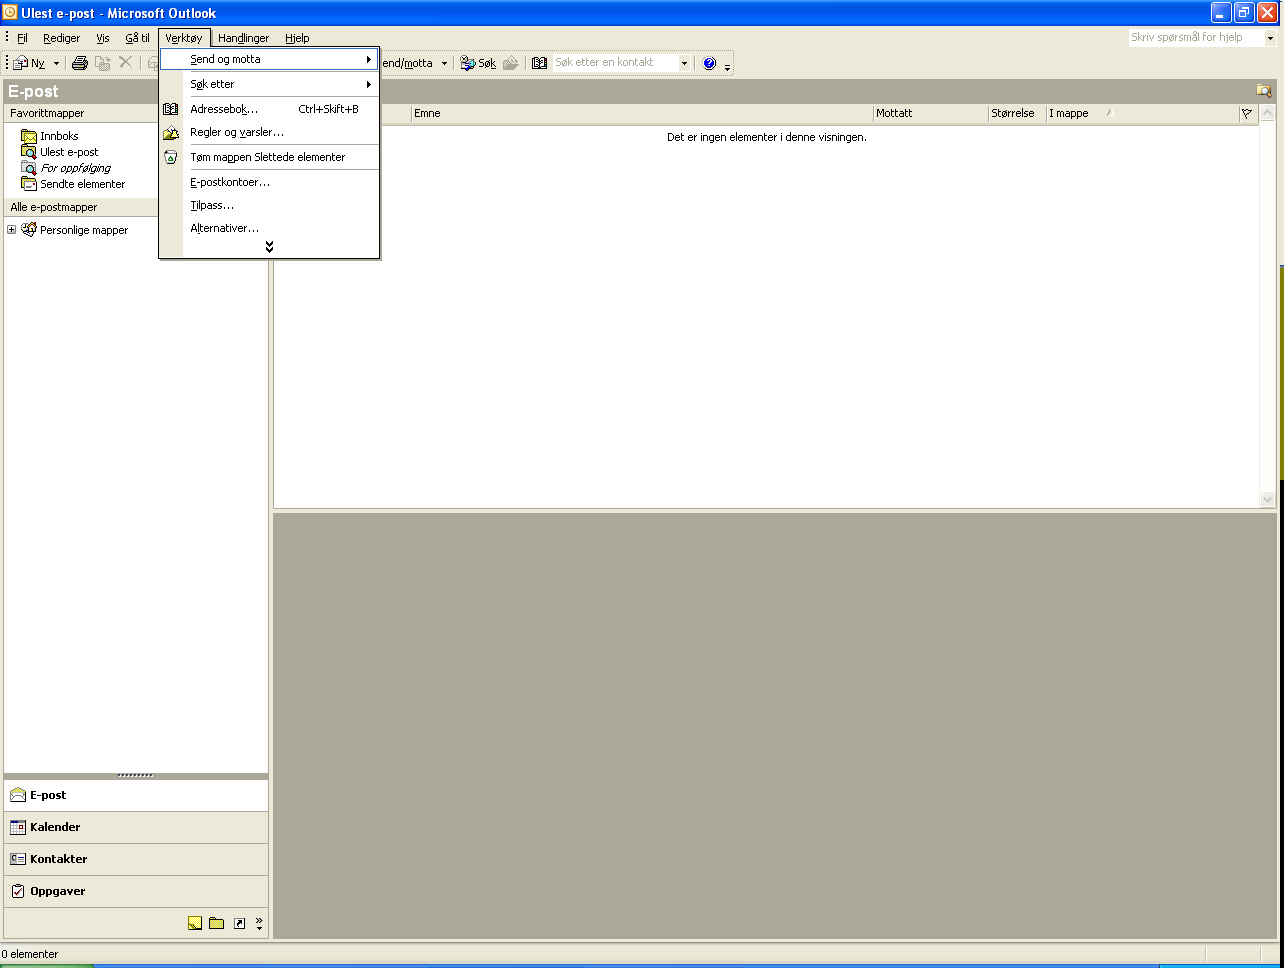
Task: Click the search folder icon in E-post banner
Action: click(1264, 91)
